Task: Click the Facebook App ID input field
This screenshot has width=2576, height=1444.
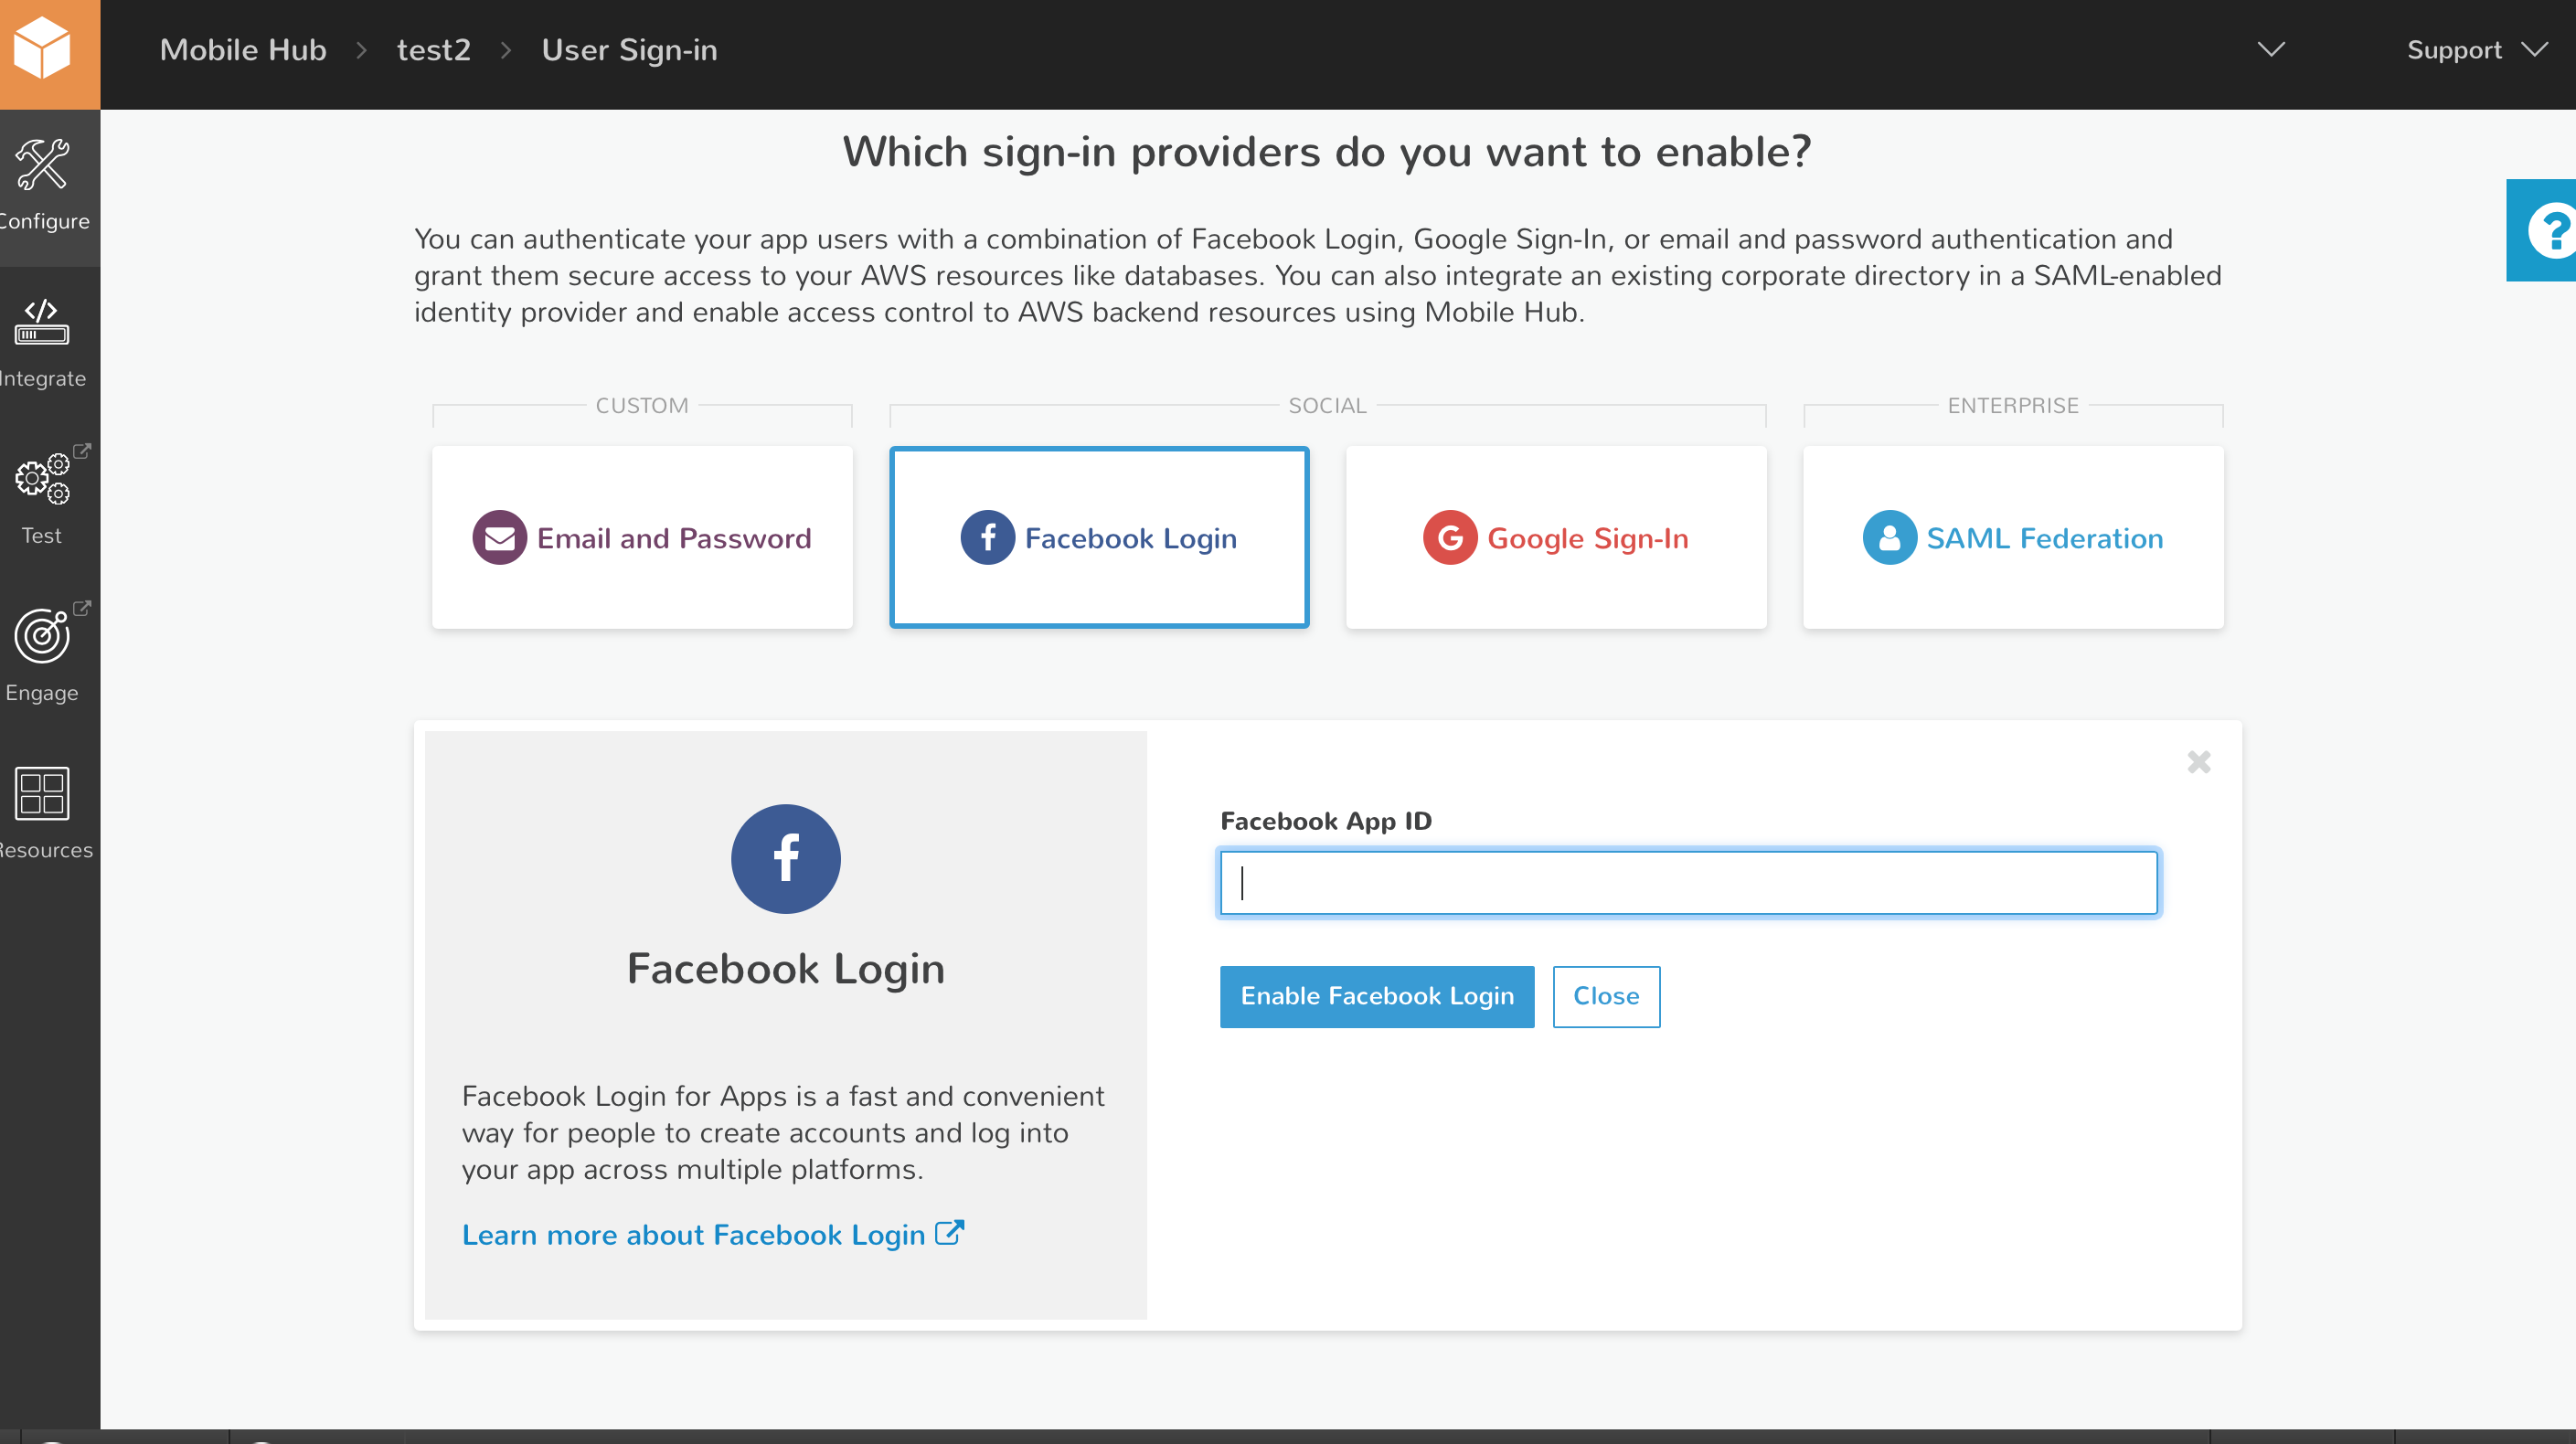Action: pos(1687,881)
